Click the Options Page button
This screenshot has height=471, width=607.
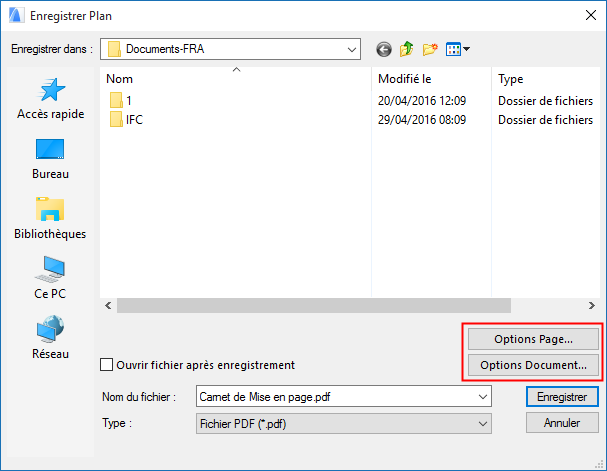pos(533,339)
